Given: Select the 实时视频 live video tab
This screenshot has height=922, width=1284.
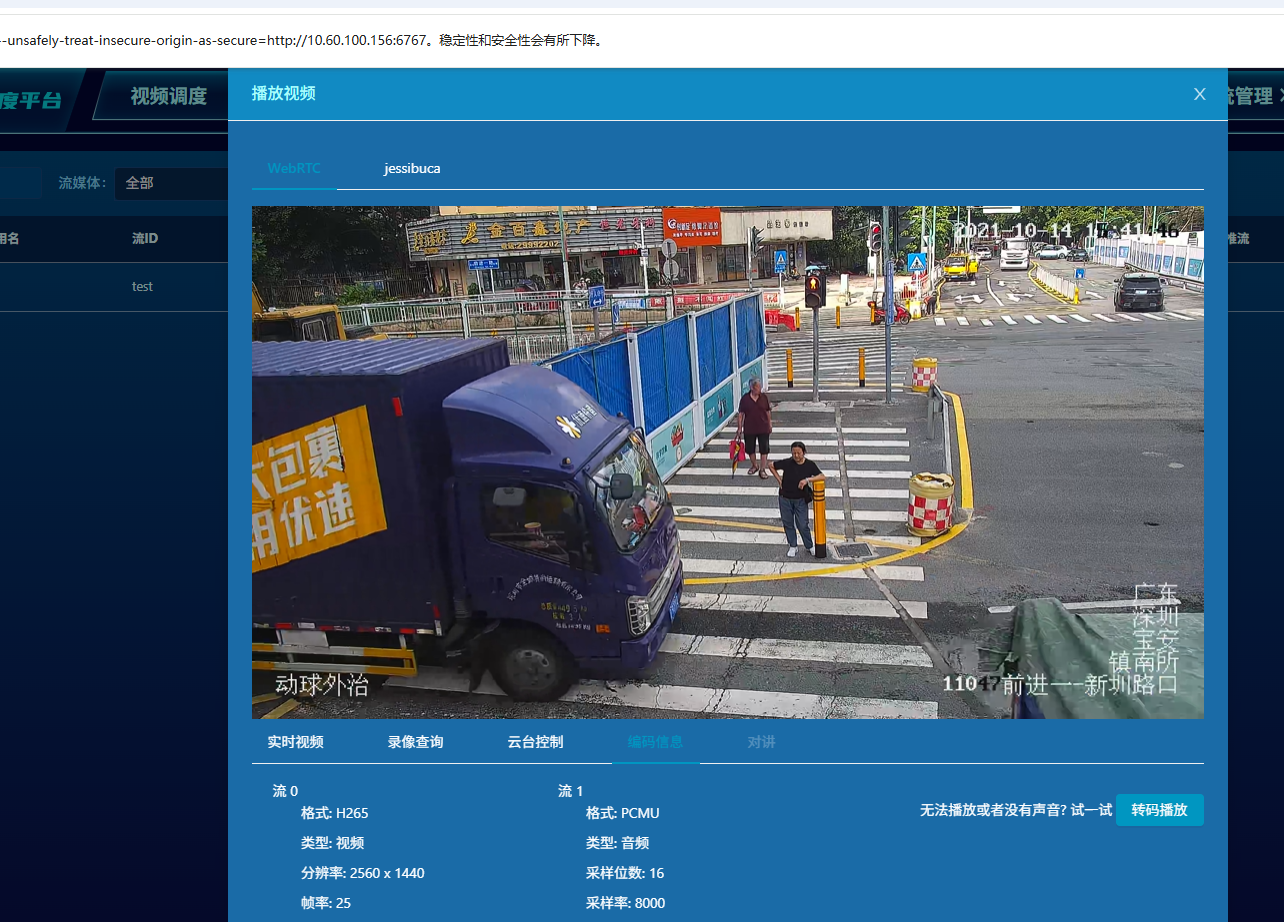Looking at the screenshot, I should point(294,742).
